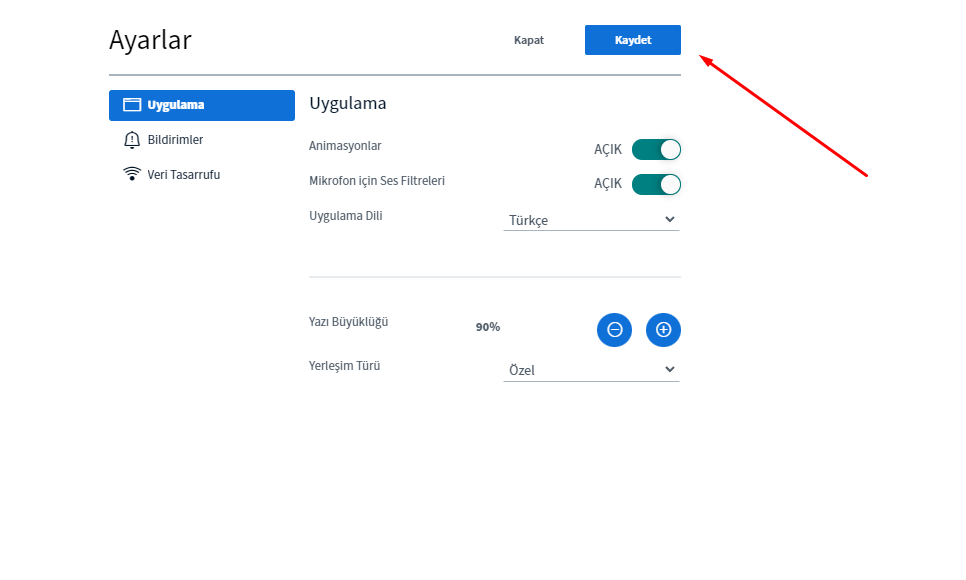This screenshot has height=580, width=966.
Task: Click the AÇIK label beside Animasyonlar
Action: pos(607,150)
